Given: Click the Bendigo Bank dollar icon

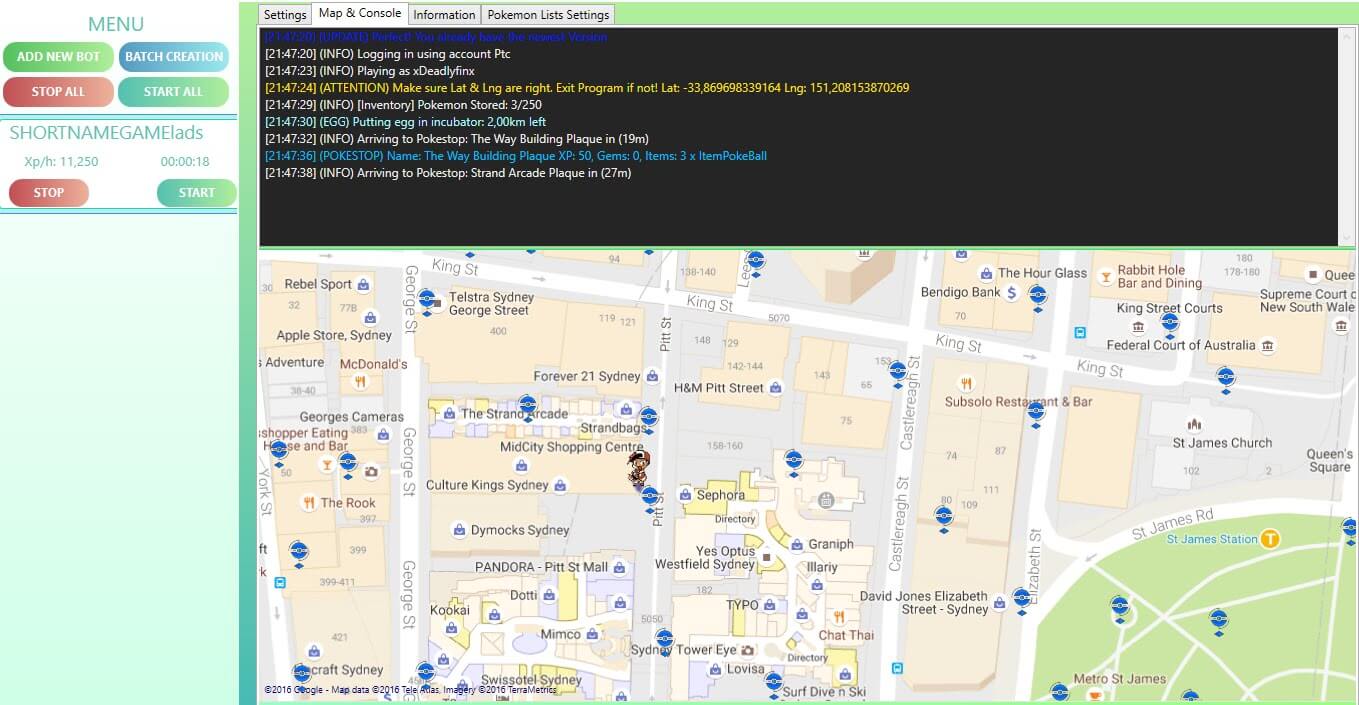Looking at the screenshot, I should coord(1012,293).
